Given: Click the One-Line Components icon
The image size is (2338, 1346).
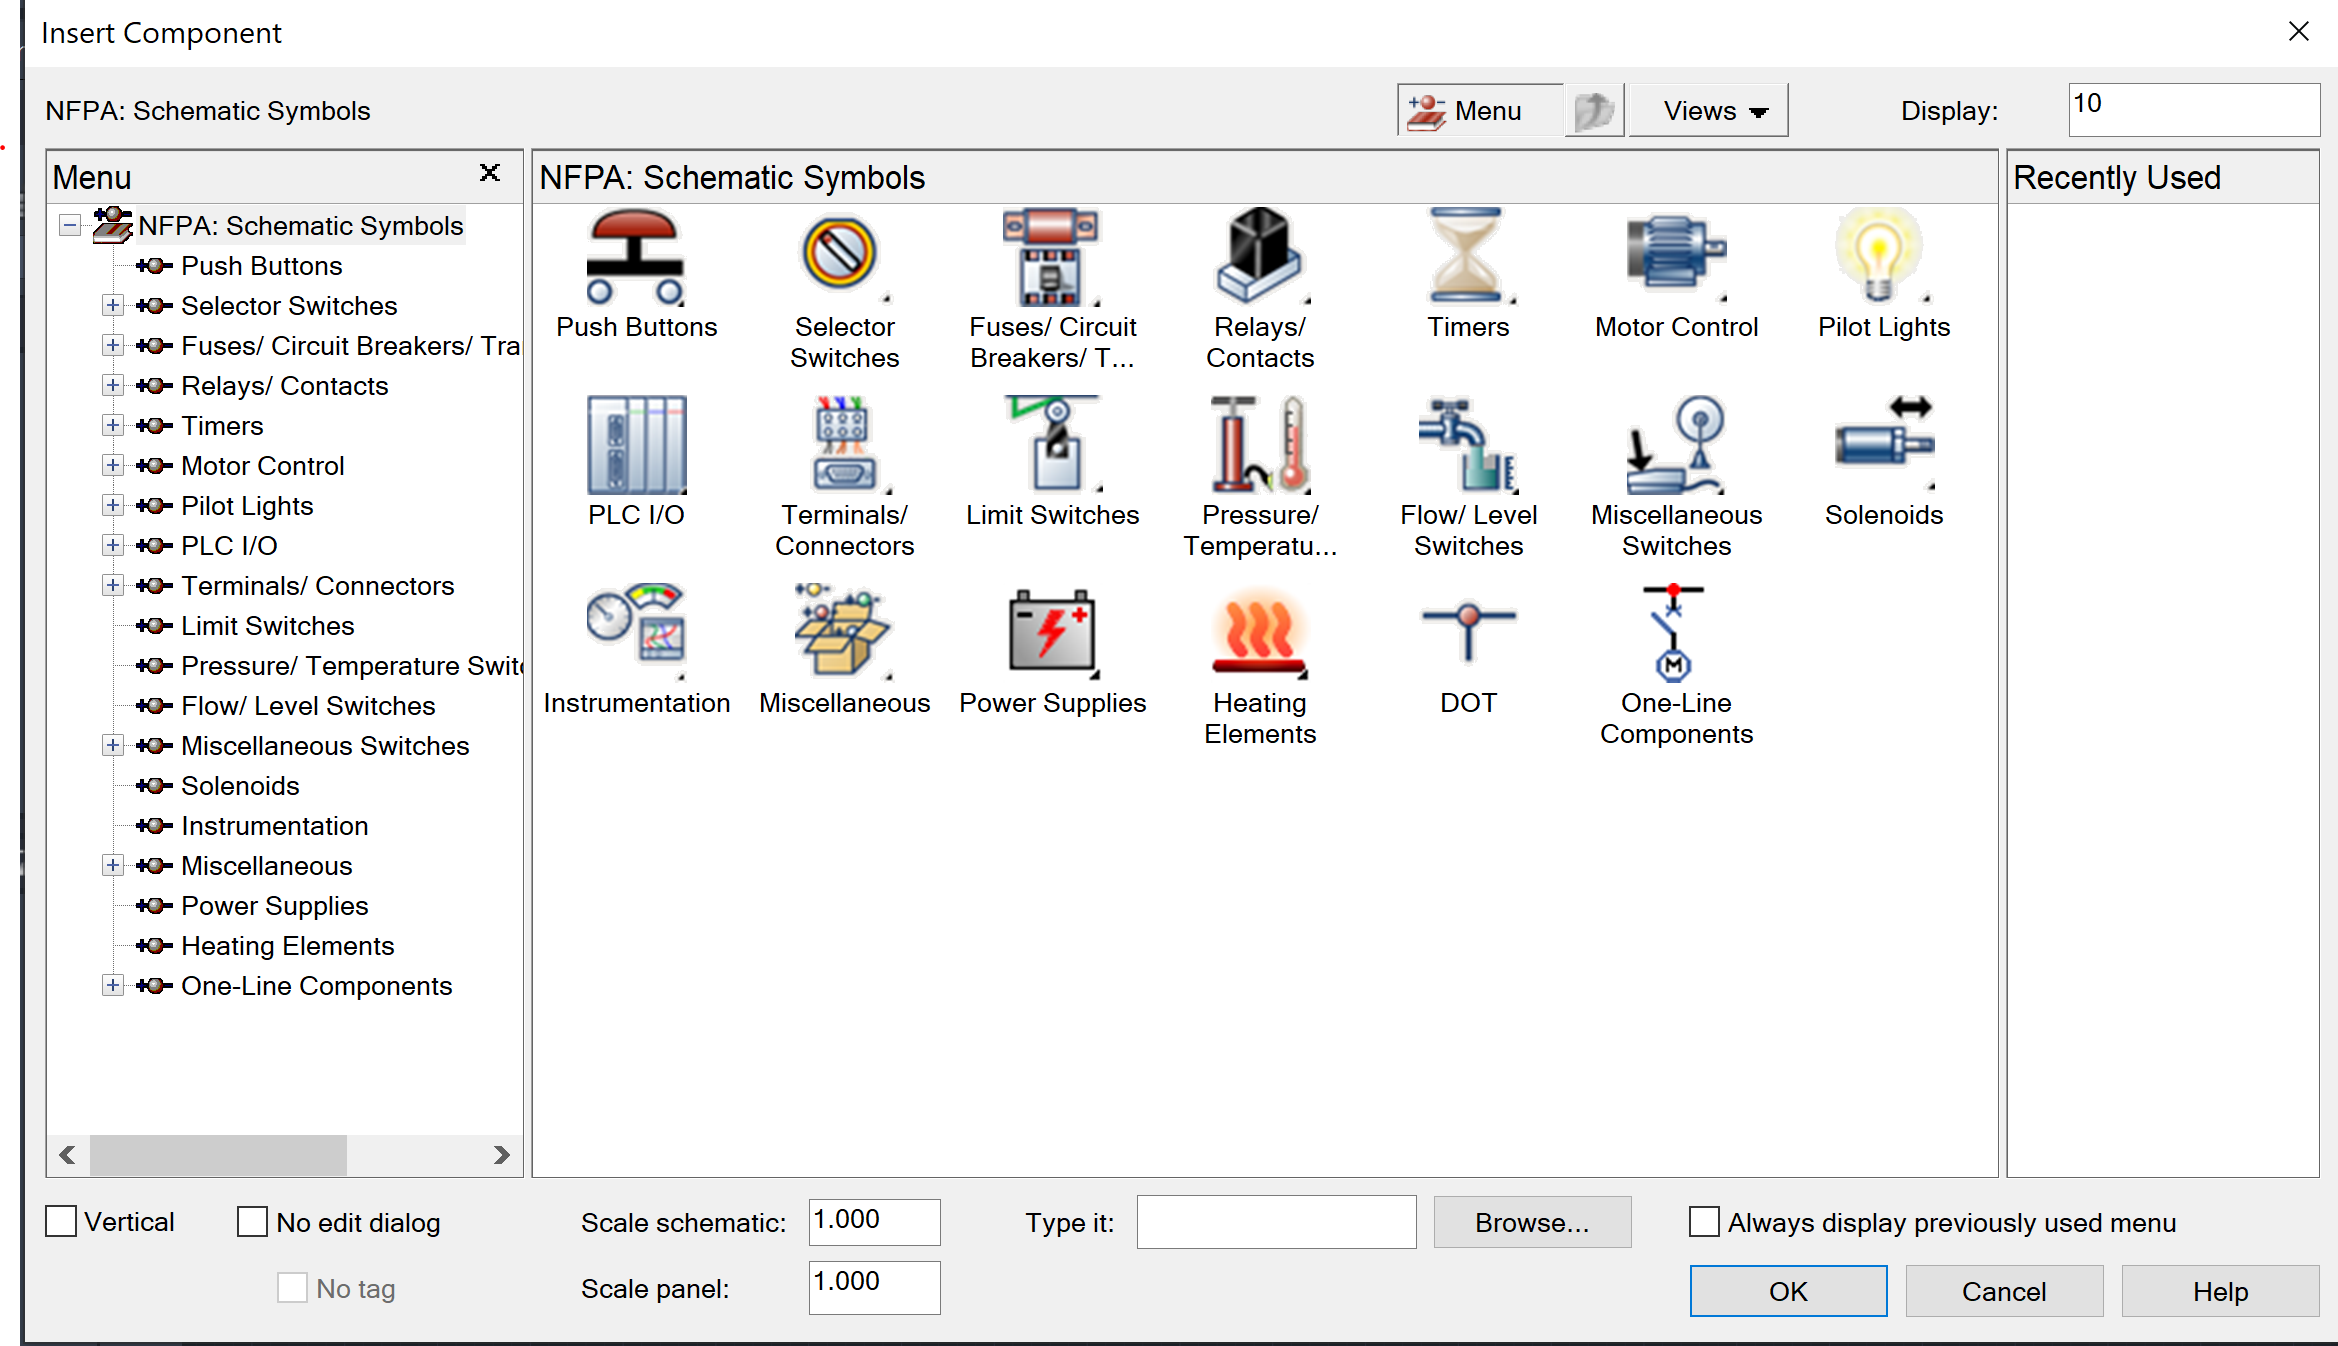Looking at the screenshot, I should (1675, 632).
